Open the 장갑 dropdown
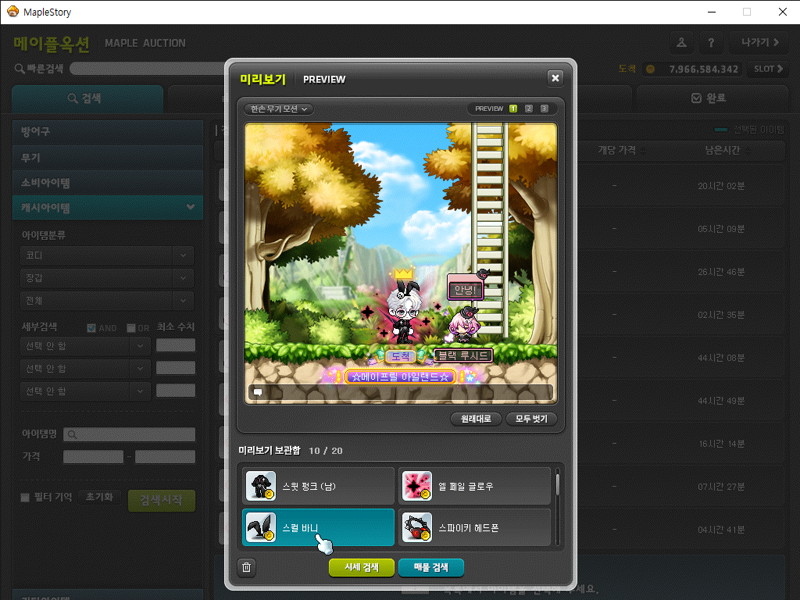Viewport: 800px width, 600px height. (x=107, y=278)
